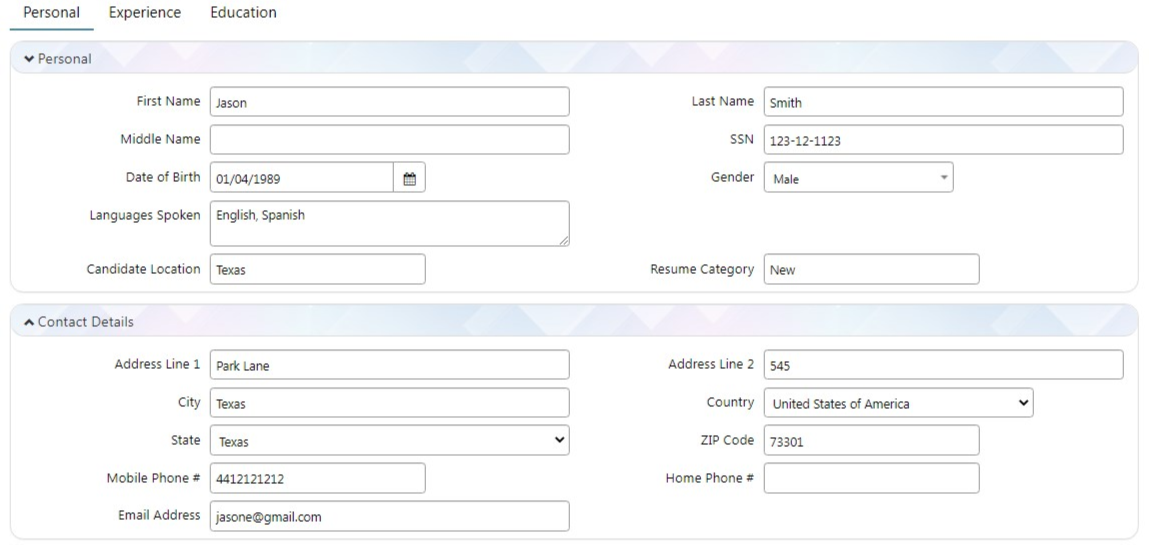
Task: Click the Last Name text box
Action: click(x=943, y=102)
